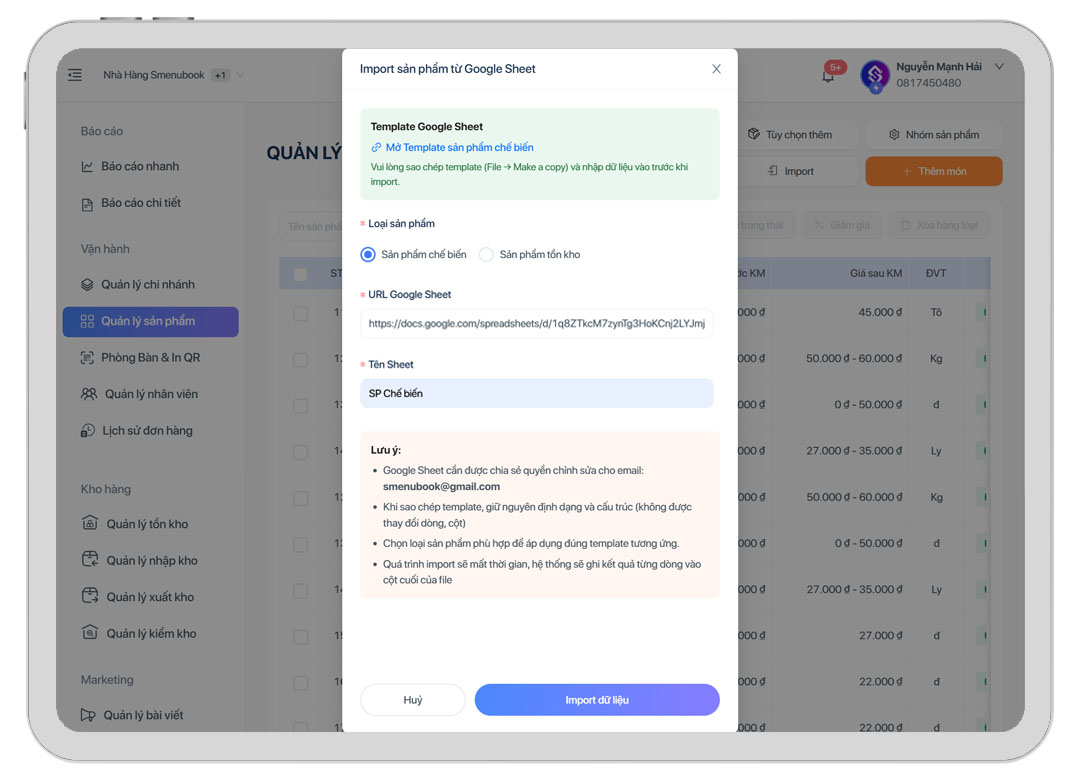1080x780 pixels.
Task: Select Sản phẩm chế biến radio option
Action: coord(368,254)
